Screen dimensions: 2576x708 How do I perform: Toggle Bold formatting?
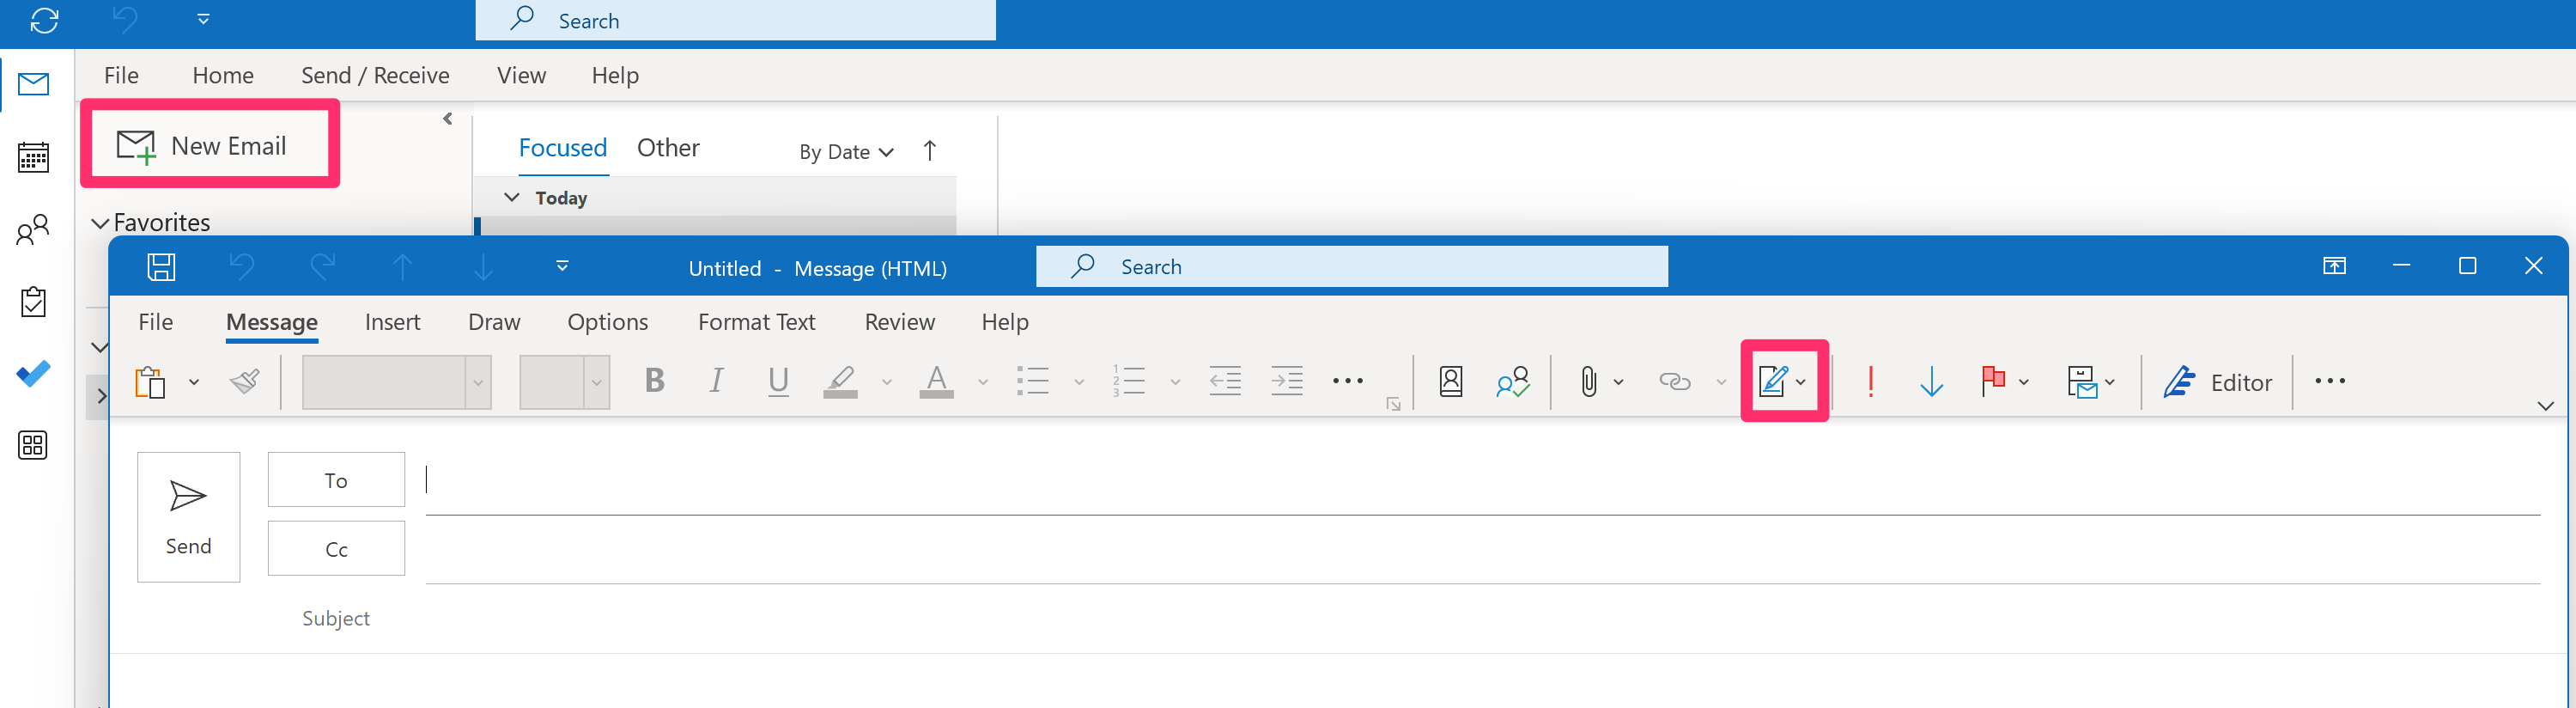click(655, 381)
